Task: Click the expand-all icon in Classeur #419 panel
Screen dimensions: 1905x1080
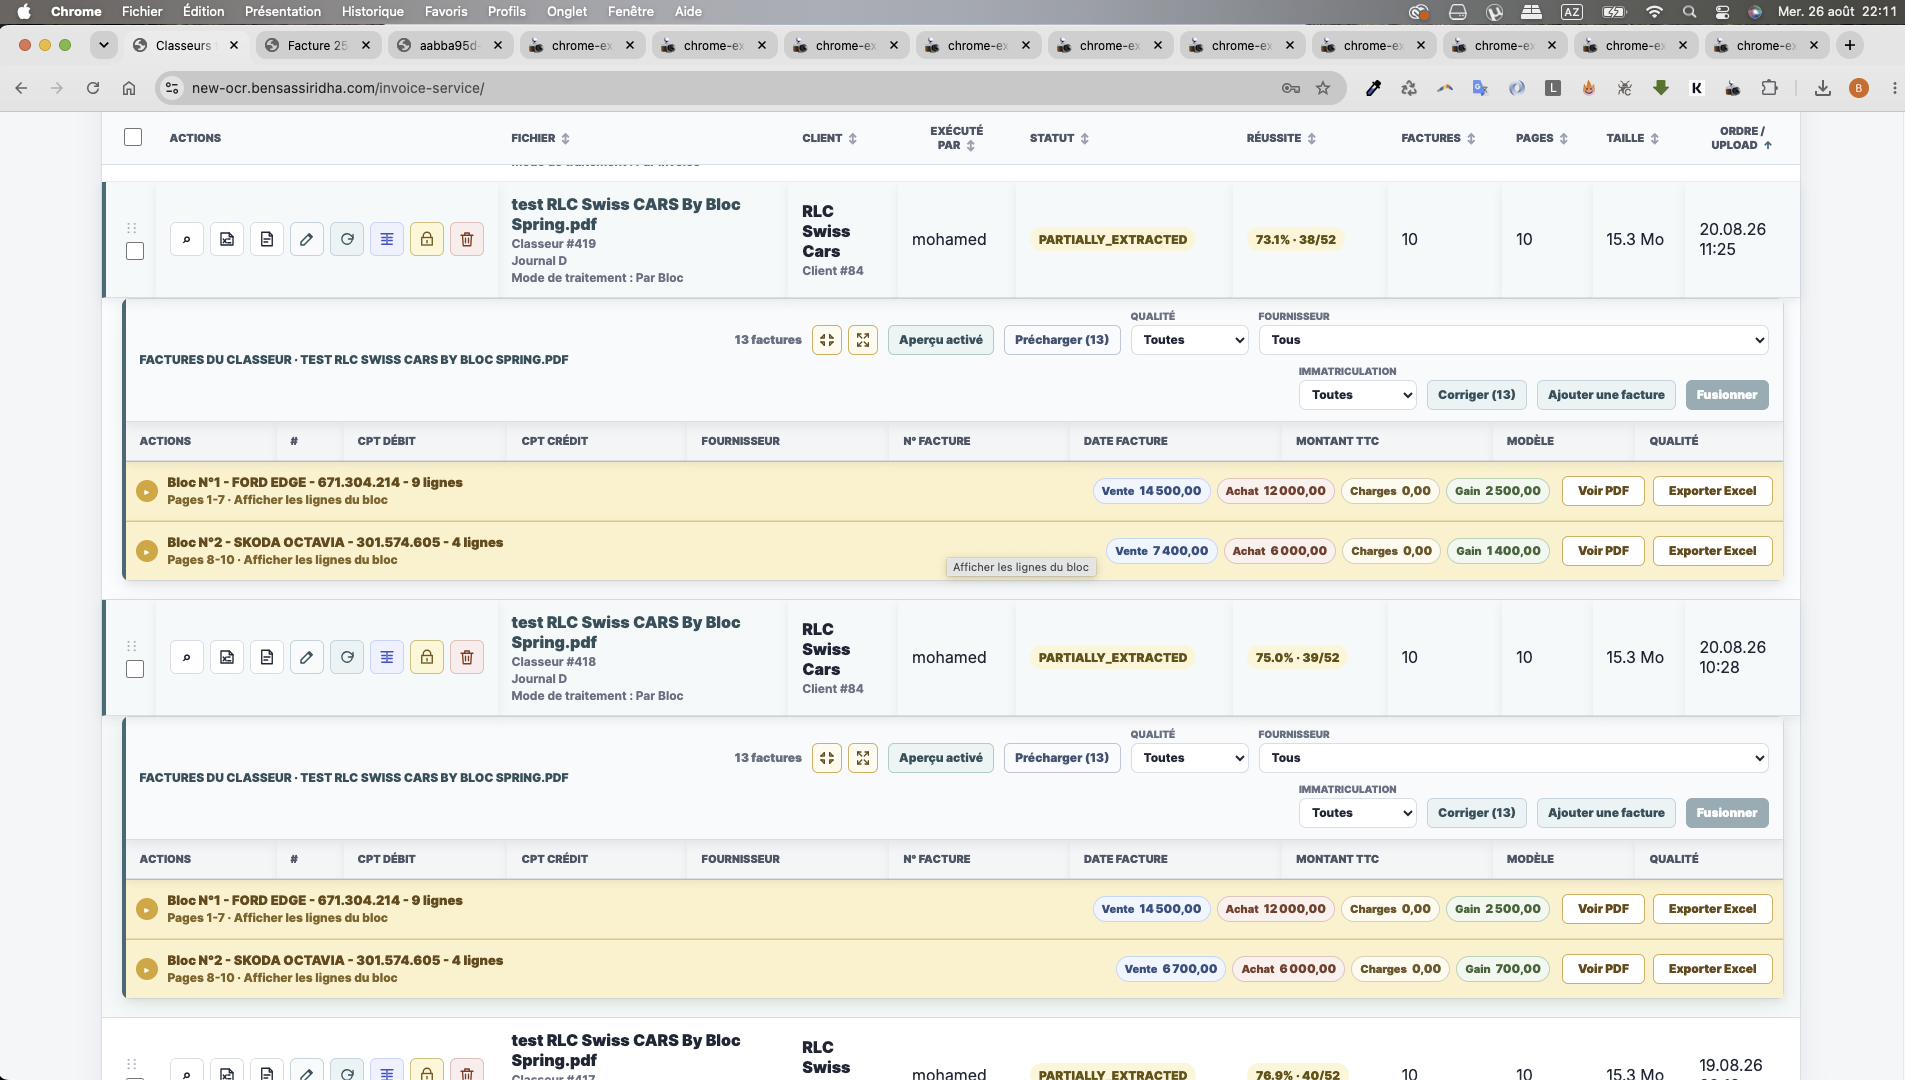Action: coord(863,340)
